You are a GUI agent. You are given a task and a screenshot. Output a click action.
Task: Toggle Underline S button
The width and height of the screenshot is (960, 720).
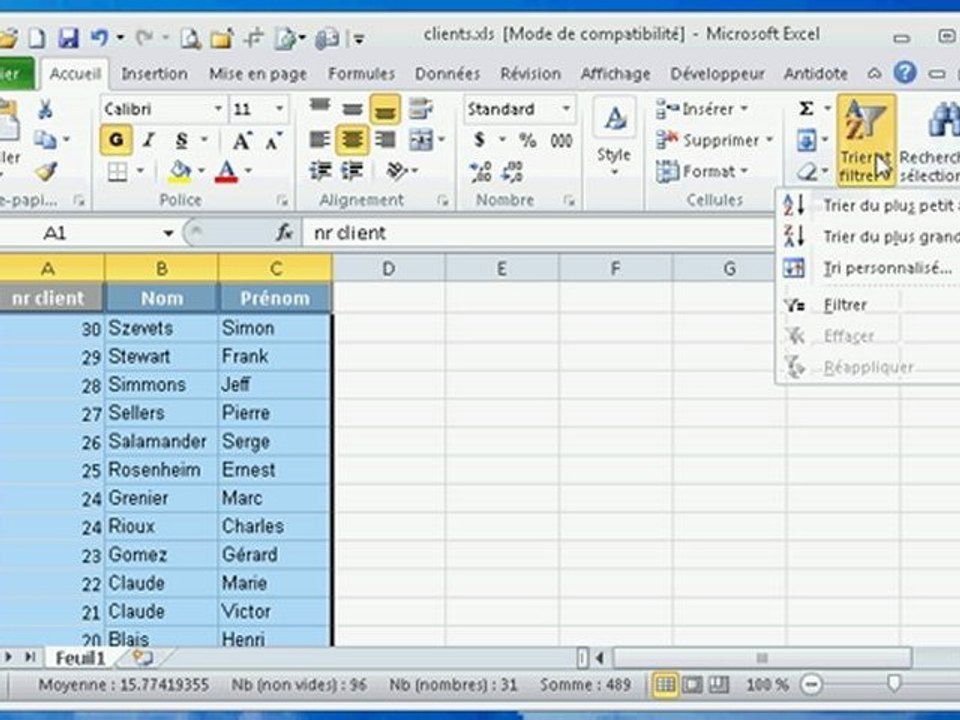pos(181,141)
